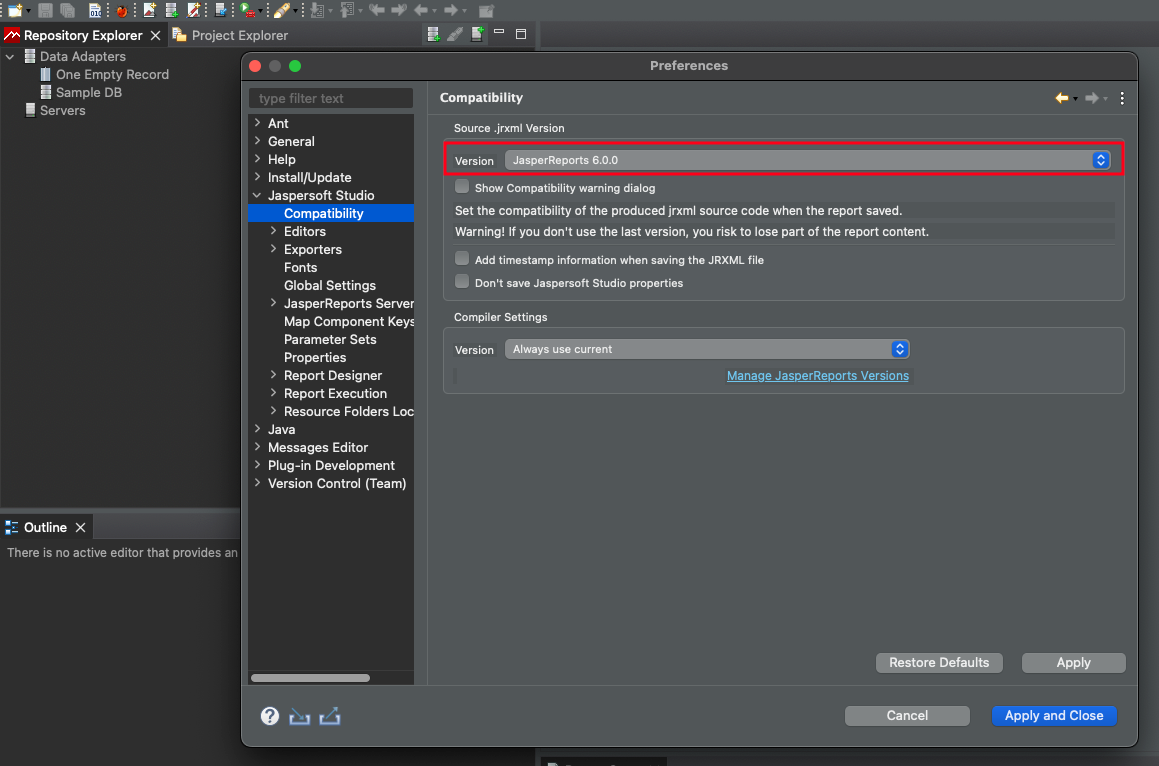Expand the Editors subnode
Viewport: 1159px width, 766px height.
coord(273,231)
